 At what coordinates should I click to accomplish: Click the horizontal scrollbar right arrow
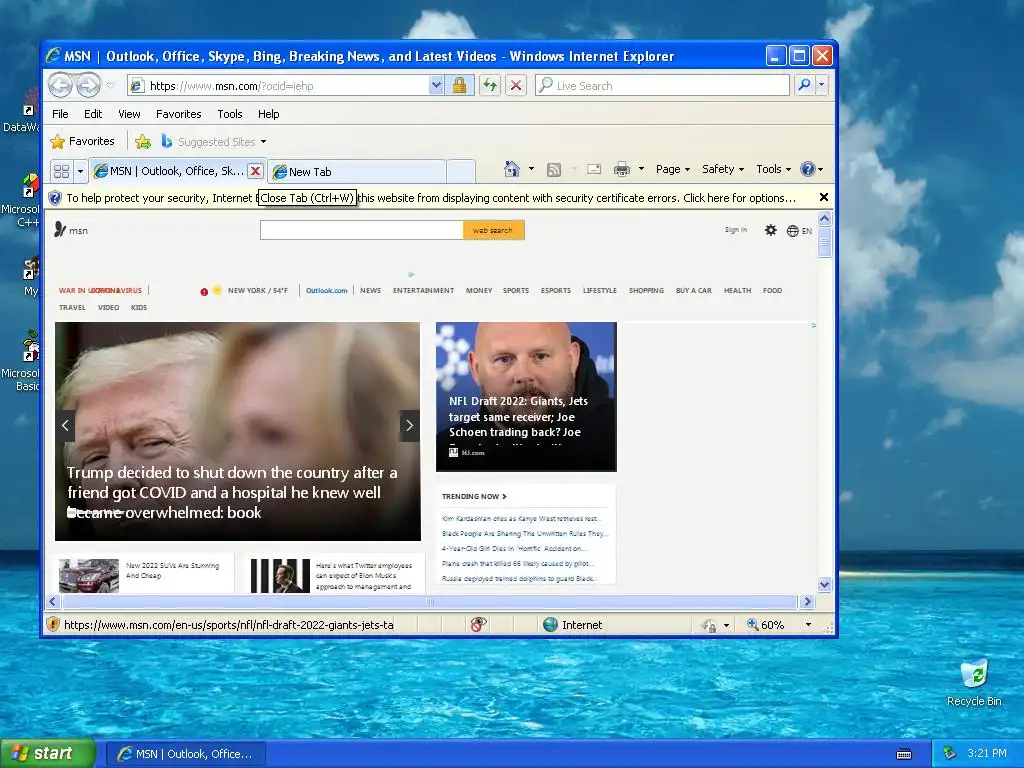807,601
